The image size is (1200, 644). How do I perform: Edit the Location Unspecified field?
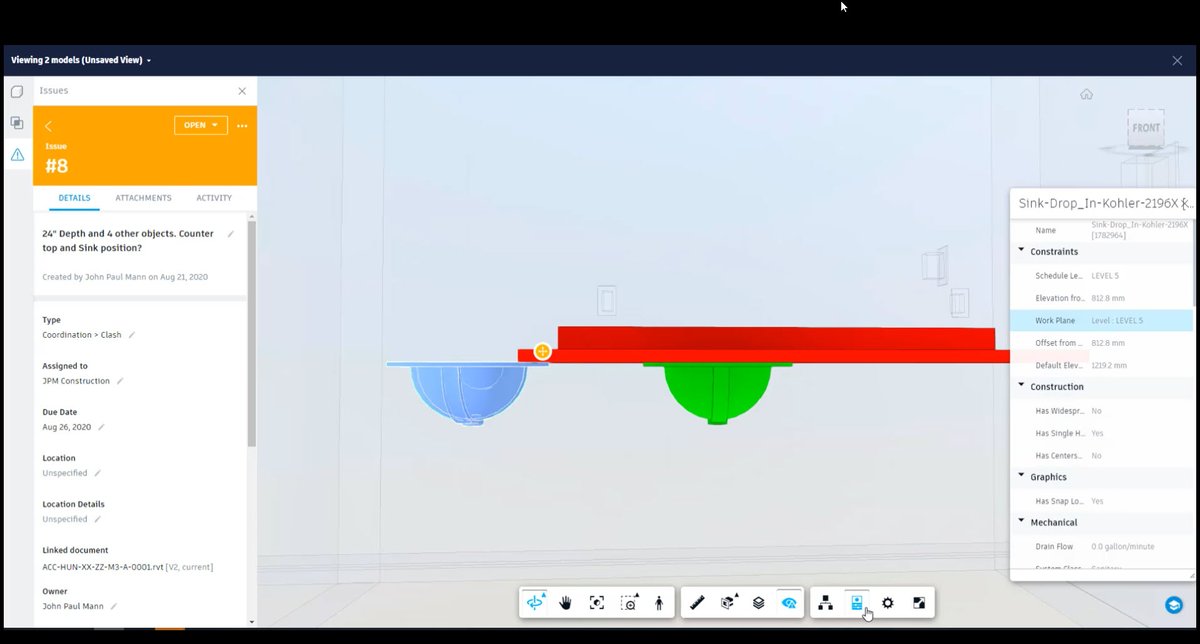(x=97, y=473)
